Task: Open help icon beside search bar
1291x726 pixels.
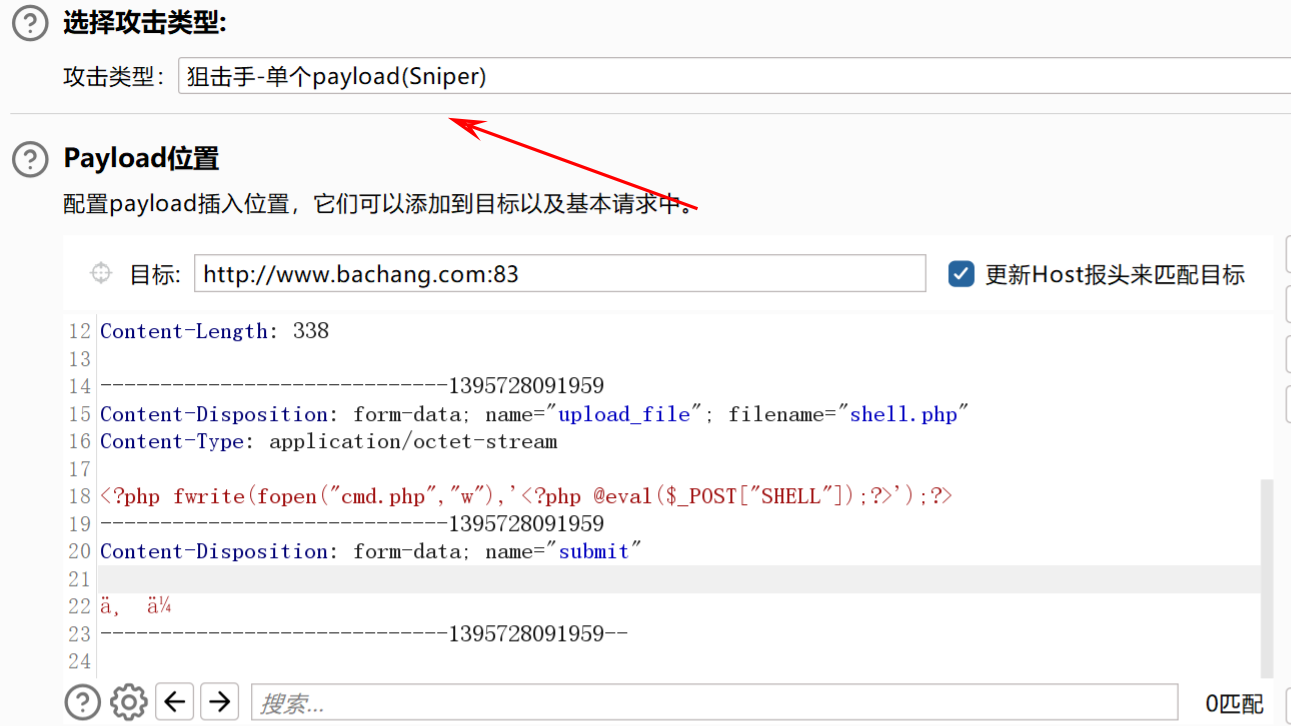Action: click(83, 702)
